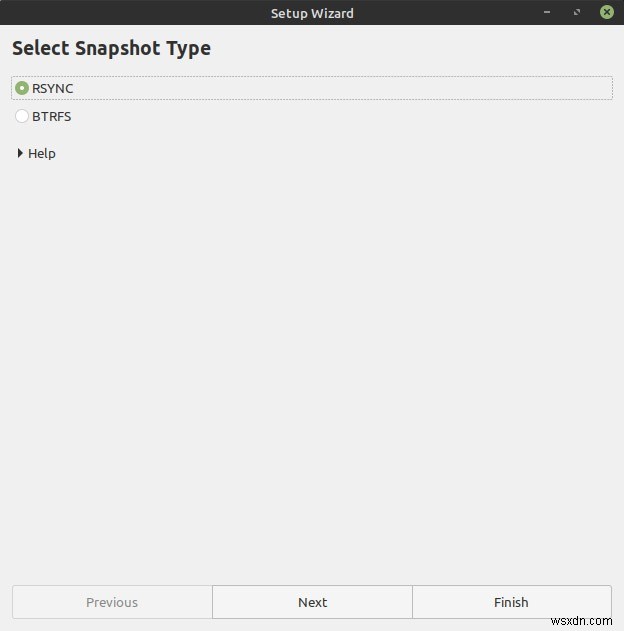Go back with the Previous button
The height and width of the screenshot is (631, 624).
pyautogui.click(x=112, y=602)
